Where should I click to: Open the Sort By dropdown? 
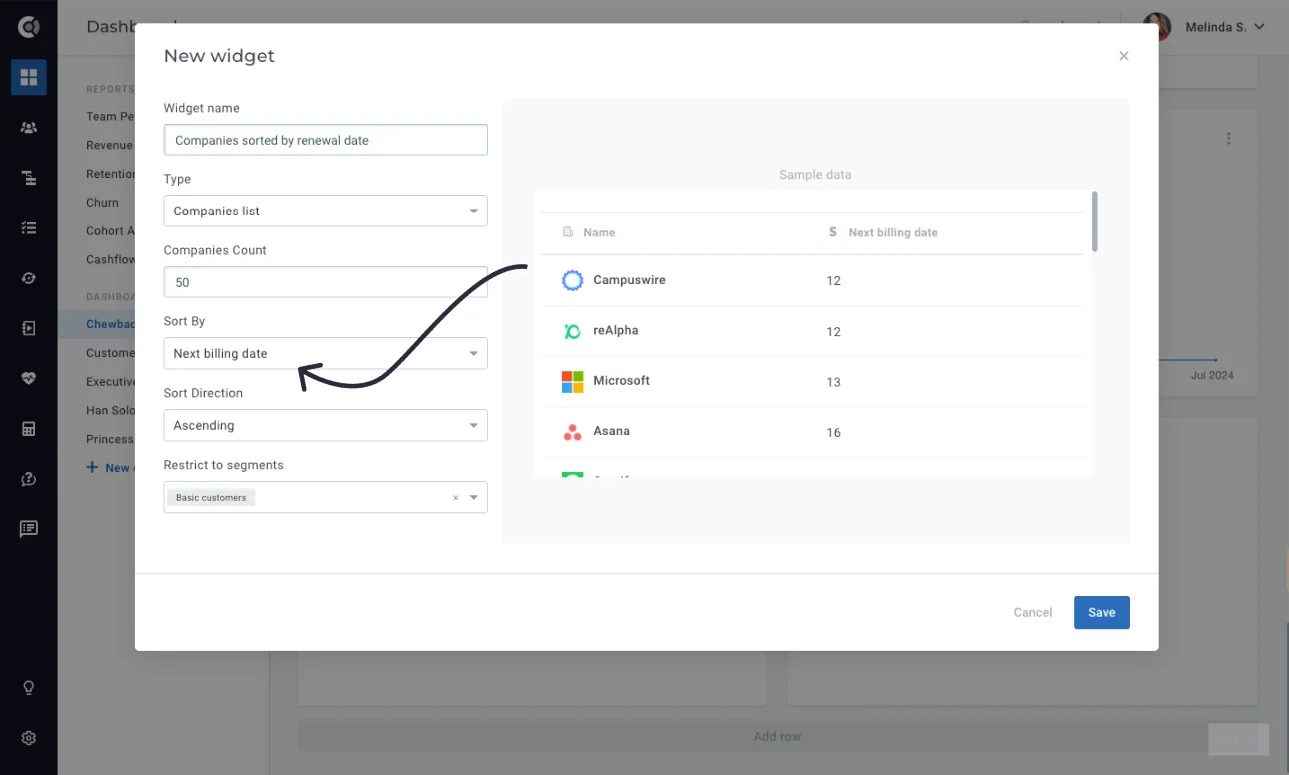326,353
